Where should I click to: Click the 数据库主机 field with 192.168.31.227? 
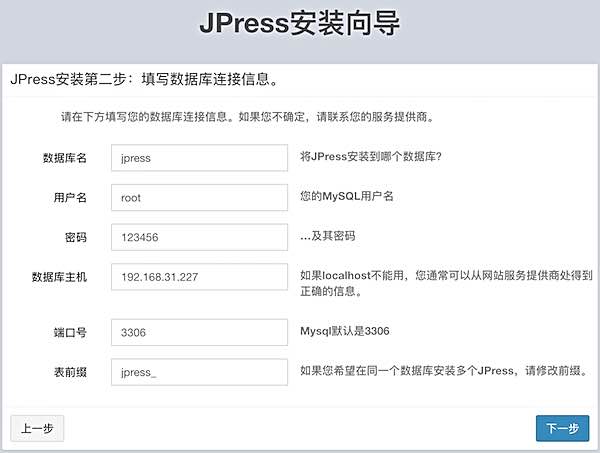click(x=199, y=277)
